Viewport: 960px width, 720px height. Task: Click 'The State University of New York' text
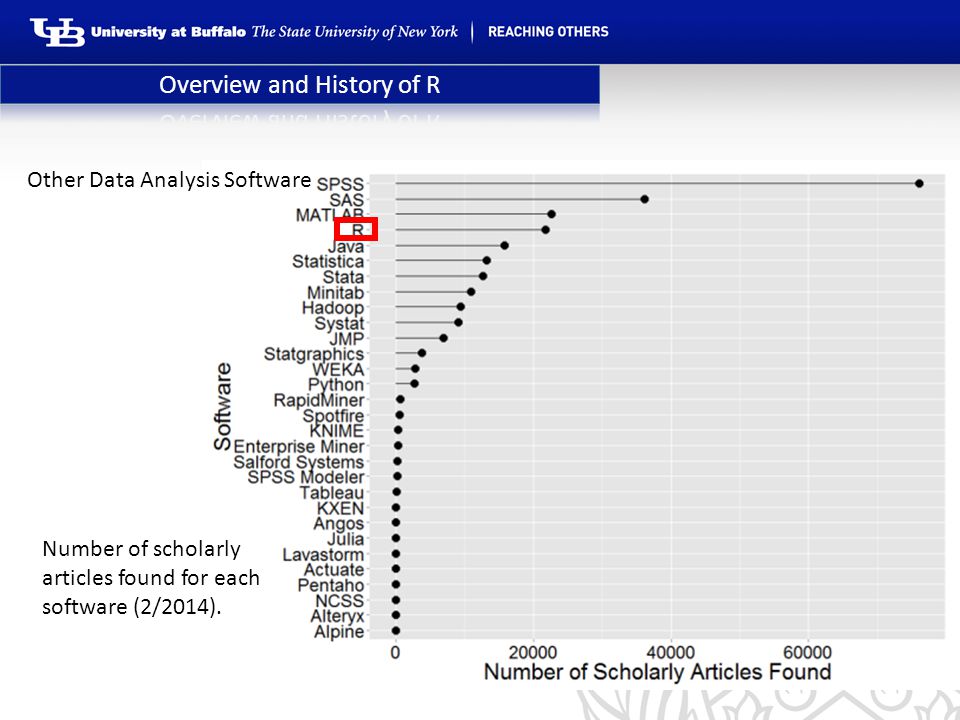pos(354,32)
